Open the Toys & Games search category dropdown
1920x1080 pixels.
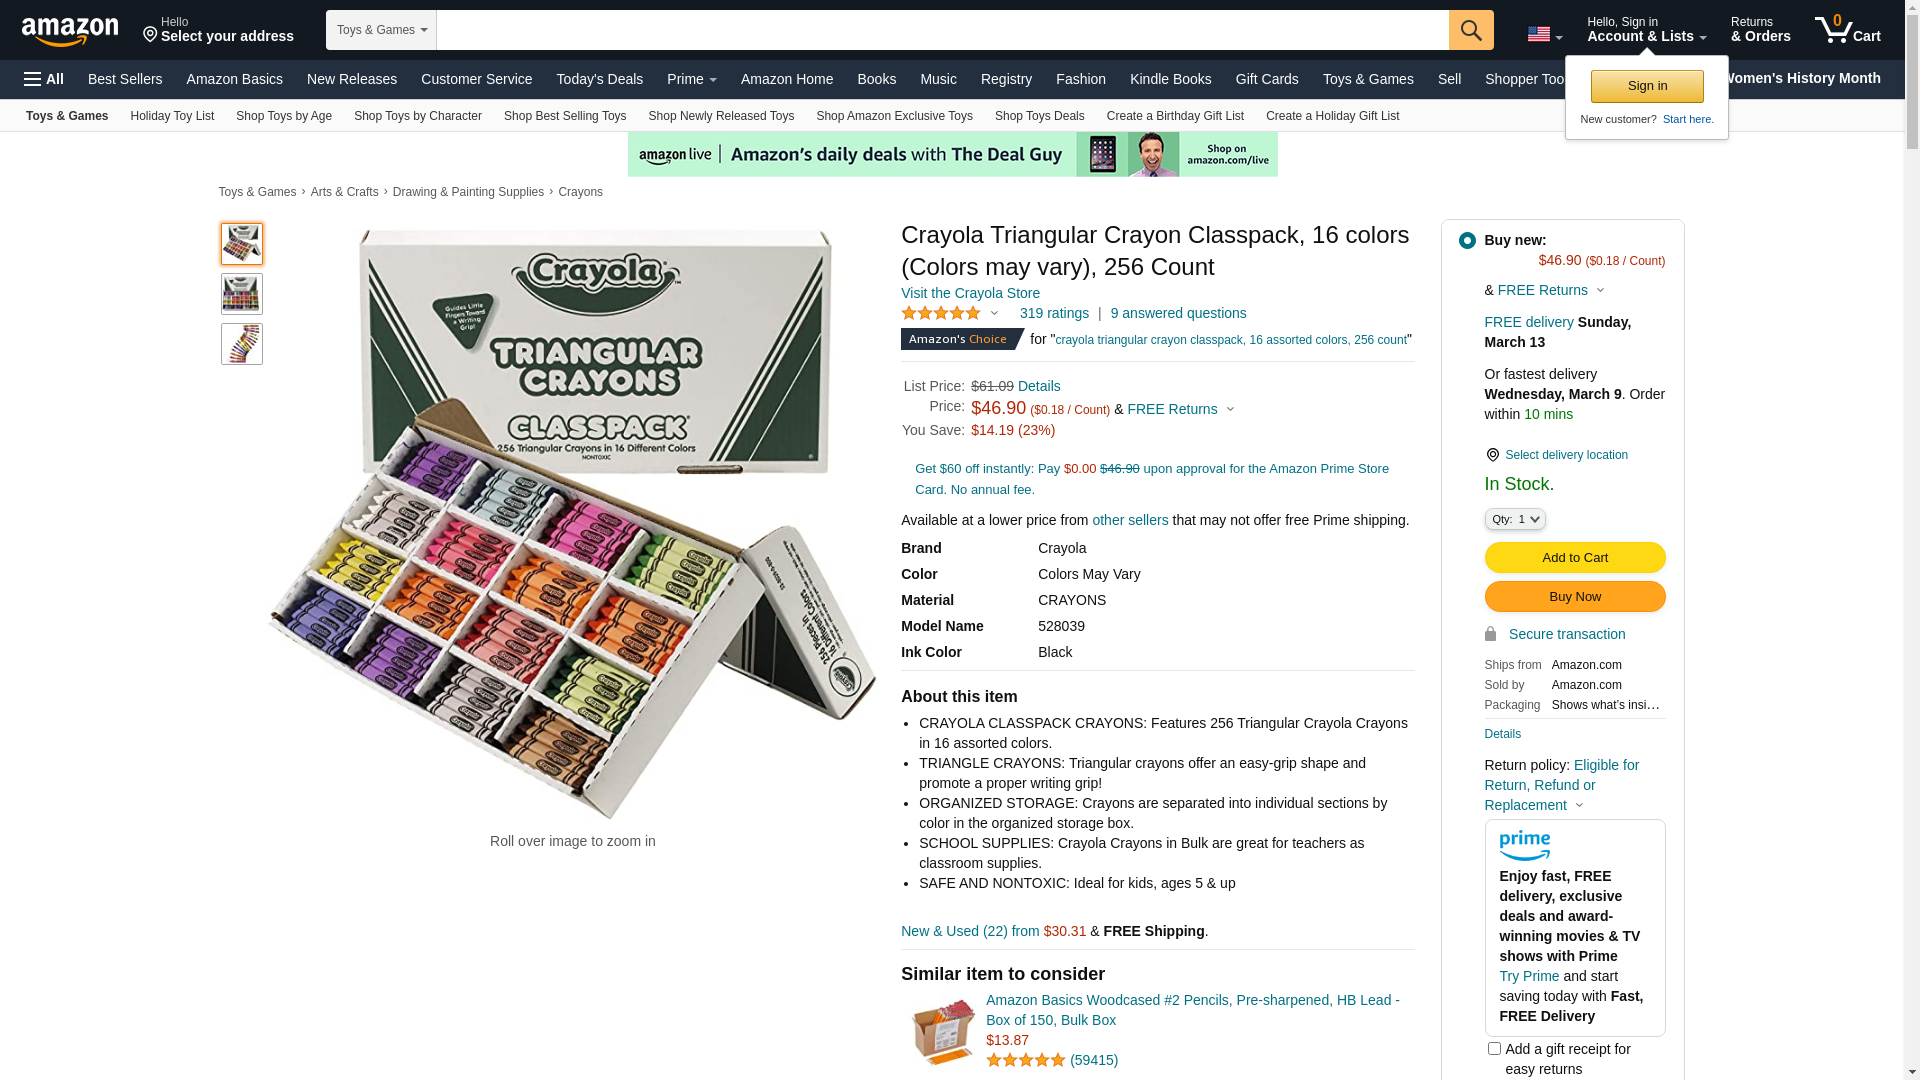[381, 30]
